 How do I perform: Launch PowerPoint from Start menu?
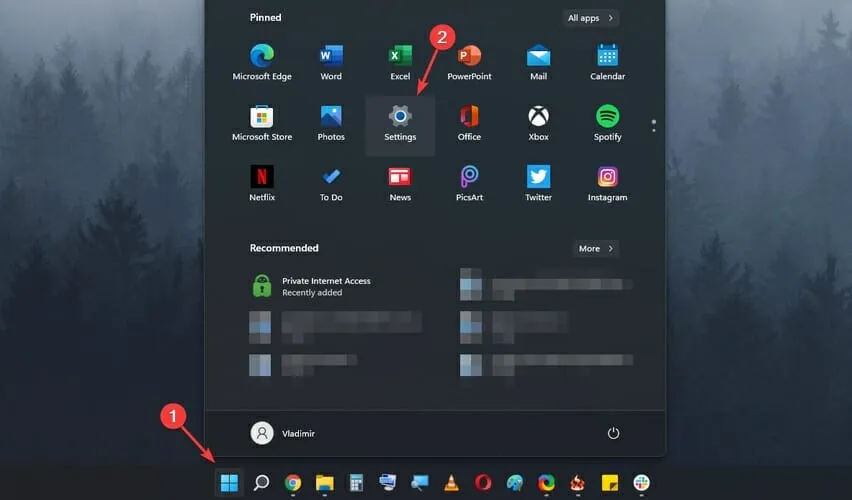click(469, 62)
